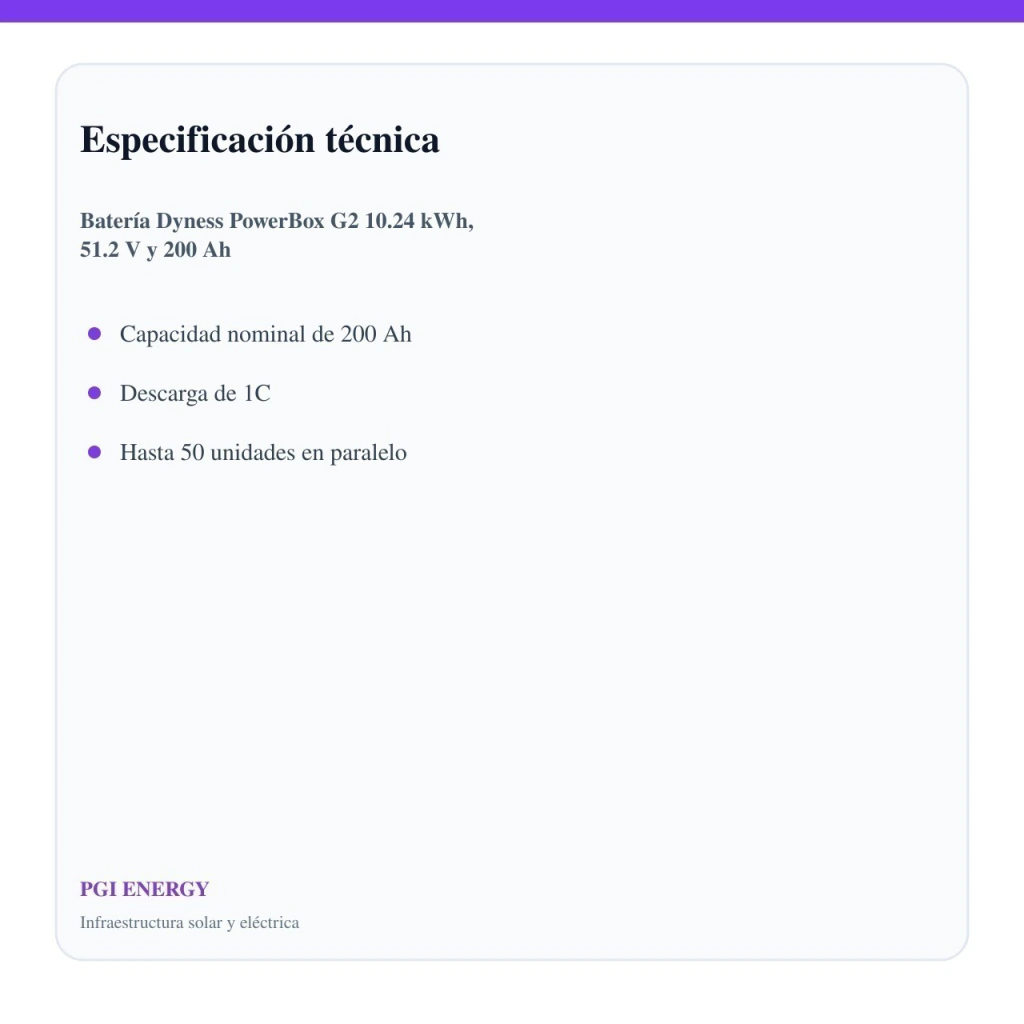Click the Infraestructura solar y eléctrica tagline

[189, 922]
